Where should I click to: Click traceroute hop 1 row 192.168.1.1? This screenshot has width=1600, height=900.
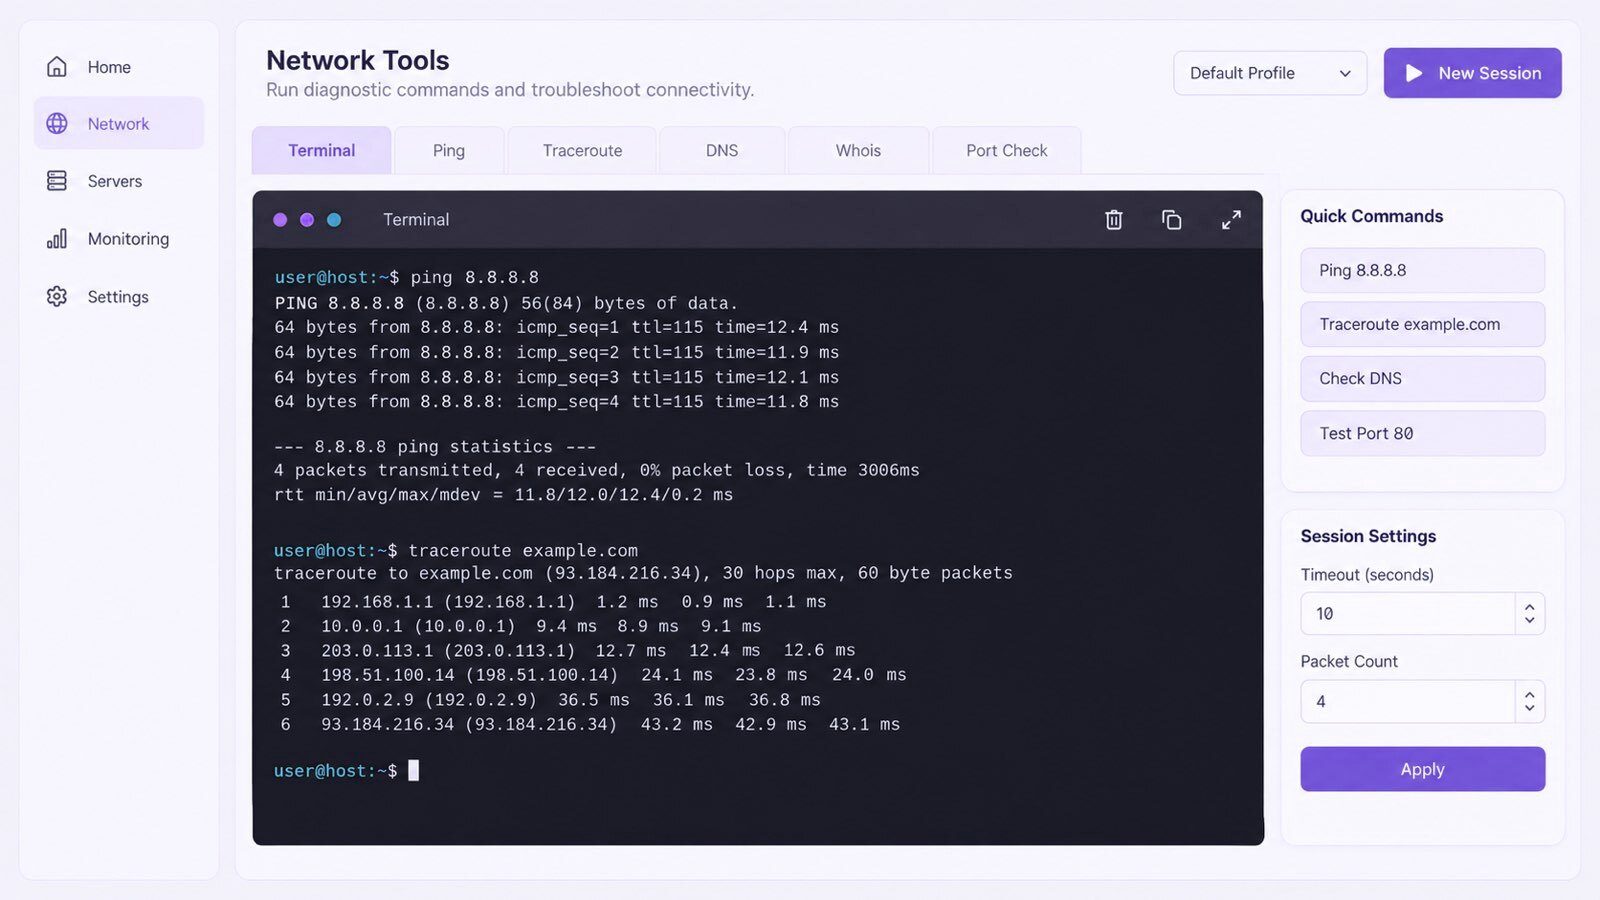[x=553, y=602]
